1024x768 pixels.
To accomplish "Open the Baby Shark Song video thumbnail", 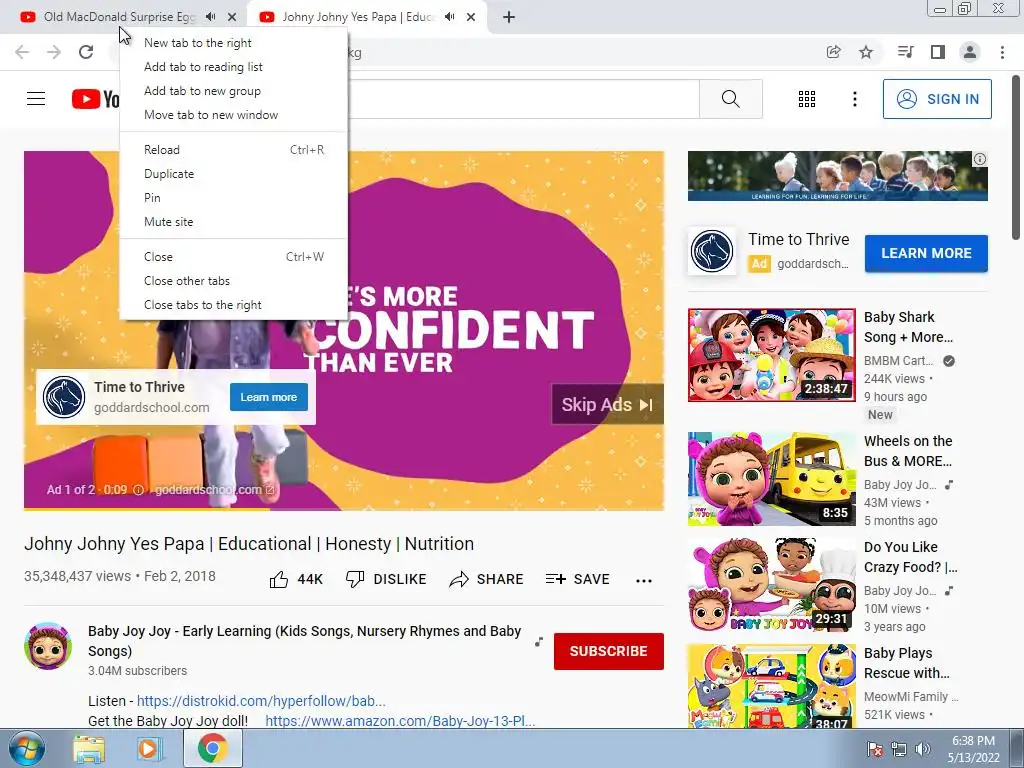I will (771, 355).
